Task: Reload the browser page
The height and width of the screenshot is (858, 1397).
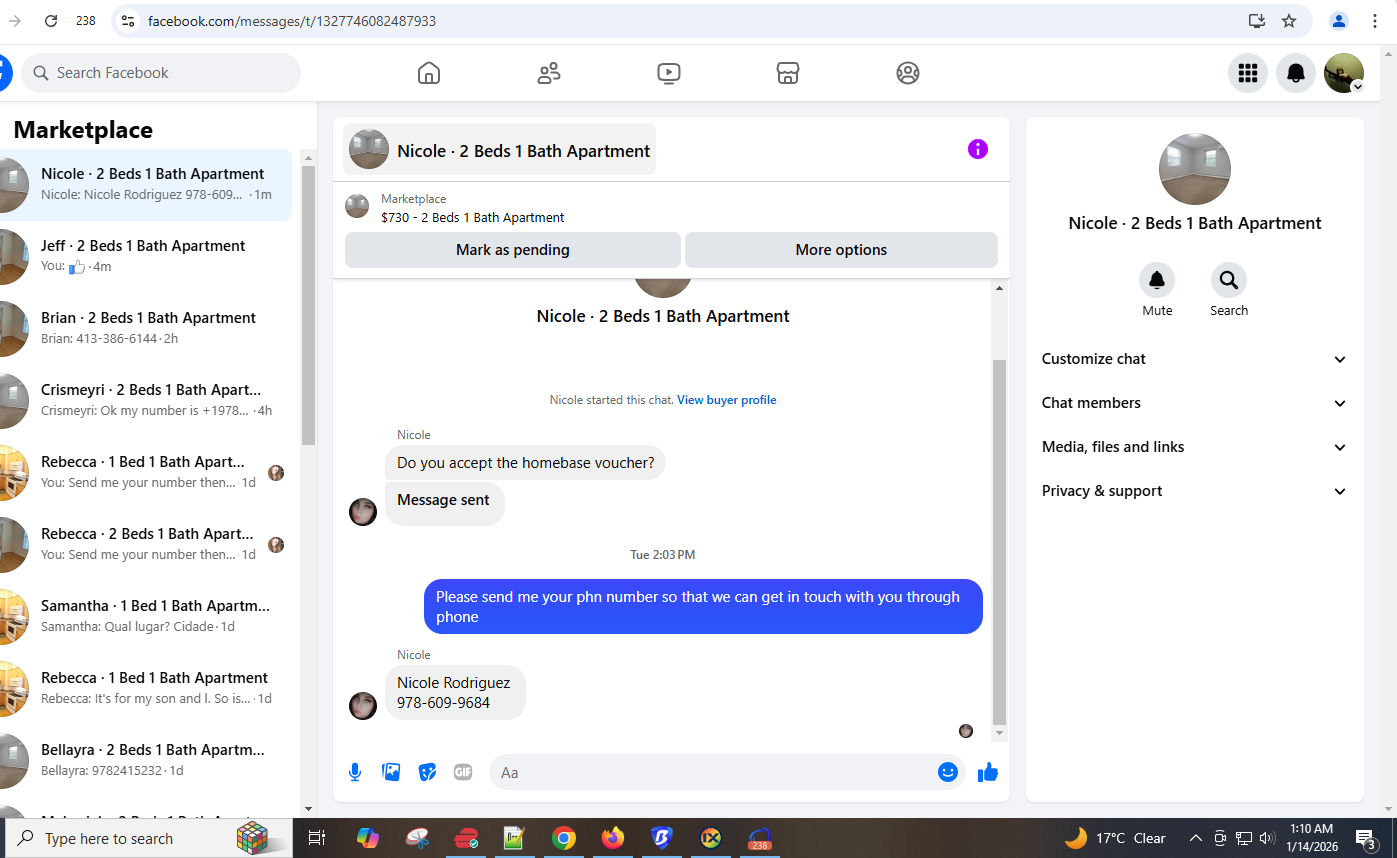Action: coord(51,21)
